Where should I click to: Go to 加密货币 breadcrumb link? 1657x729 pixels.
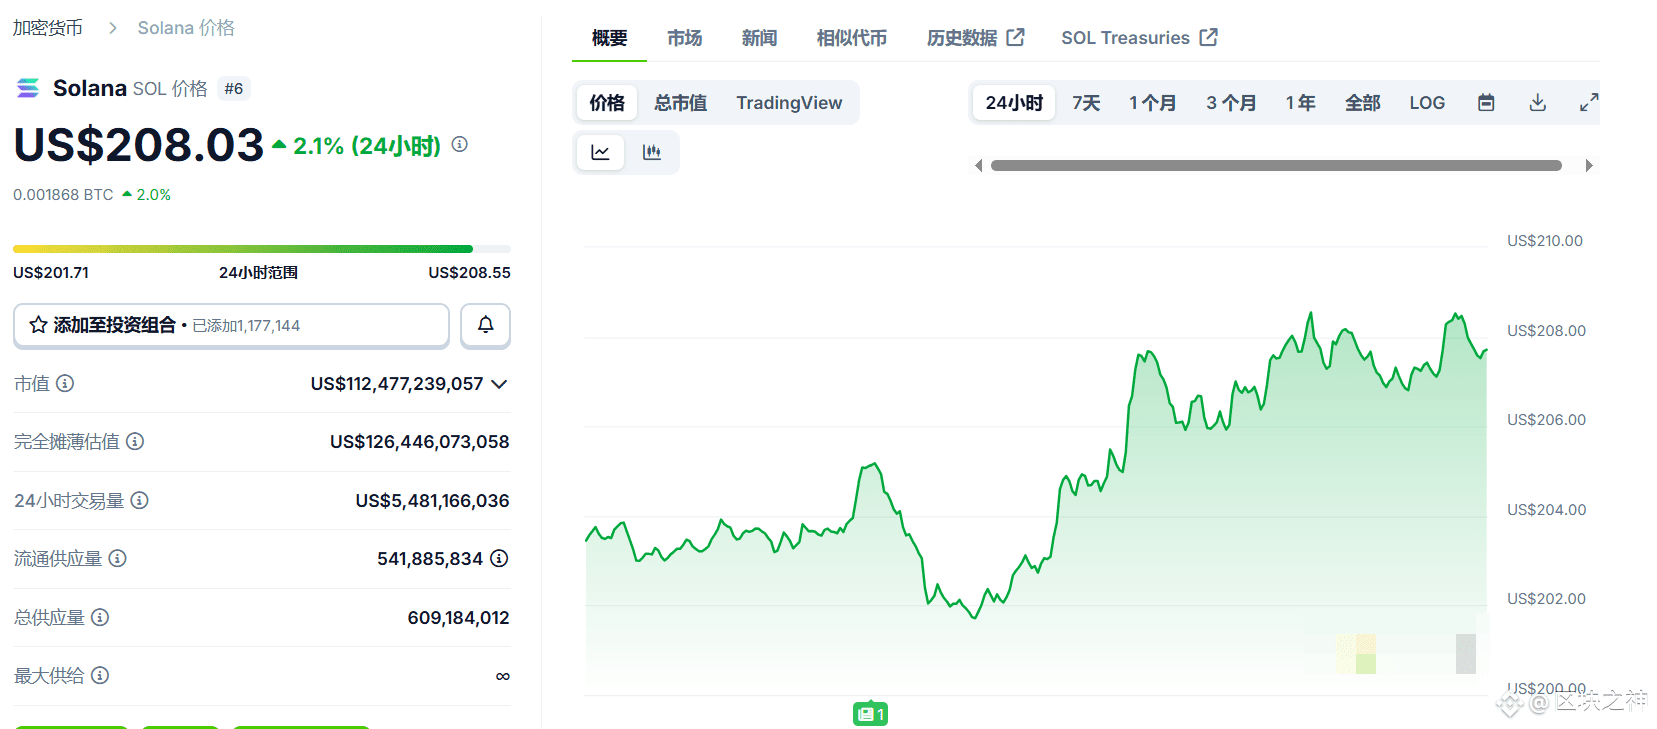tap(47, 28)
